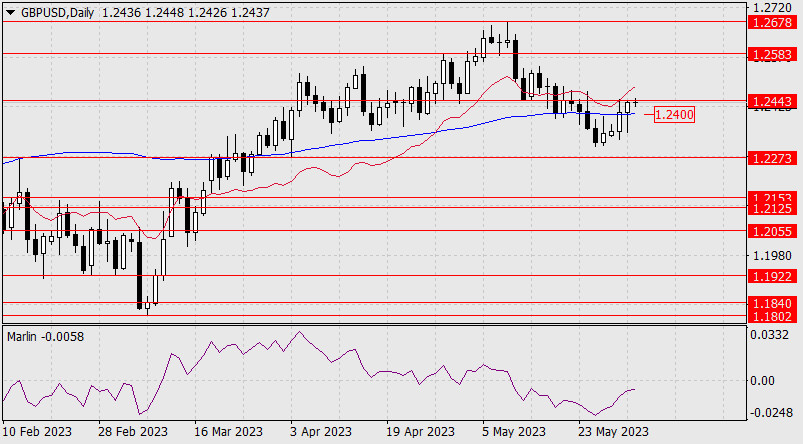Click the GBPUSD,Daily chart title text
This screenshot has height=444, width=803.
click(x=57, y=13)
